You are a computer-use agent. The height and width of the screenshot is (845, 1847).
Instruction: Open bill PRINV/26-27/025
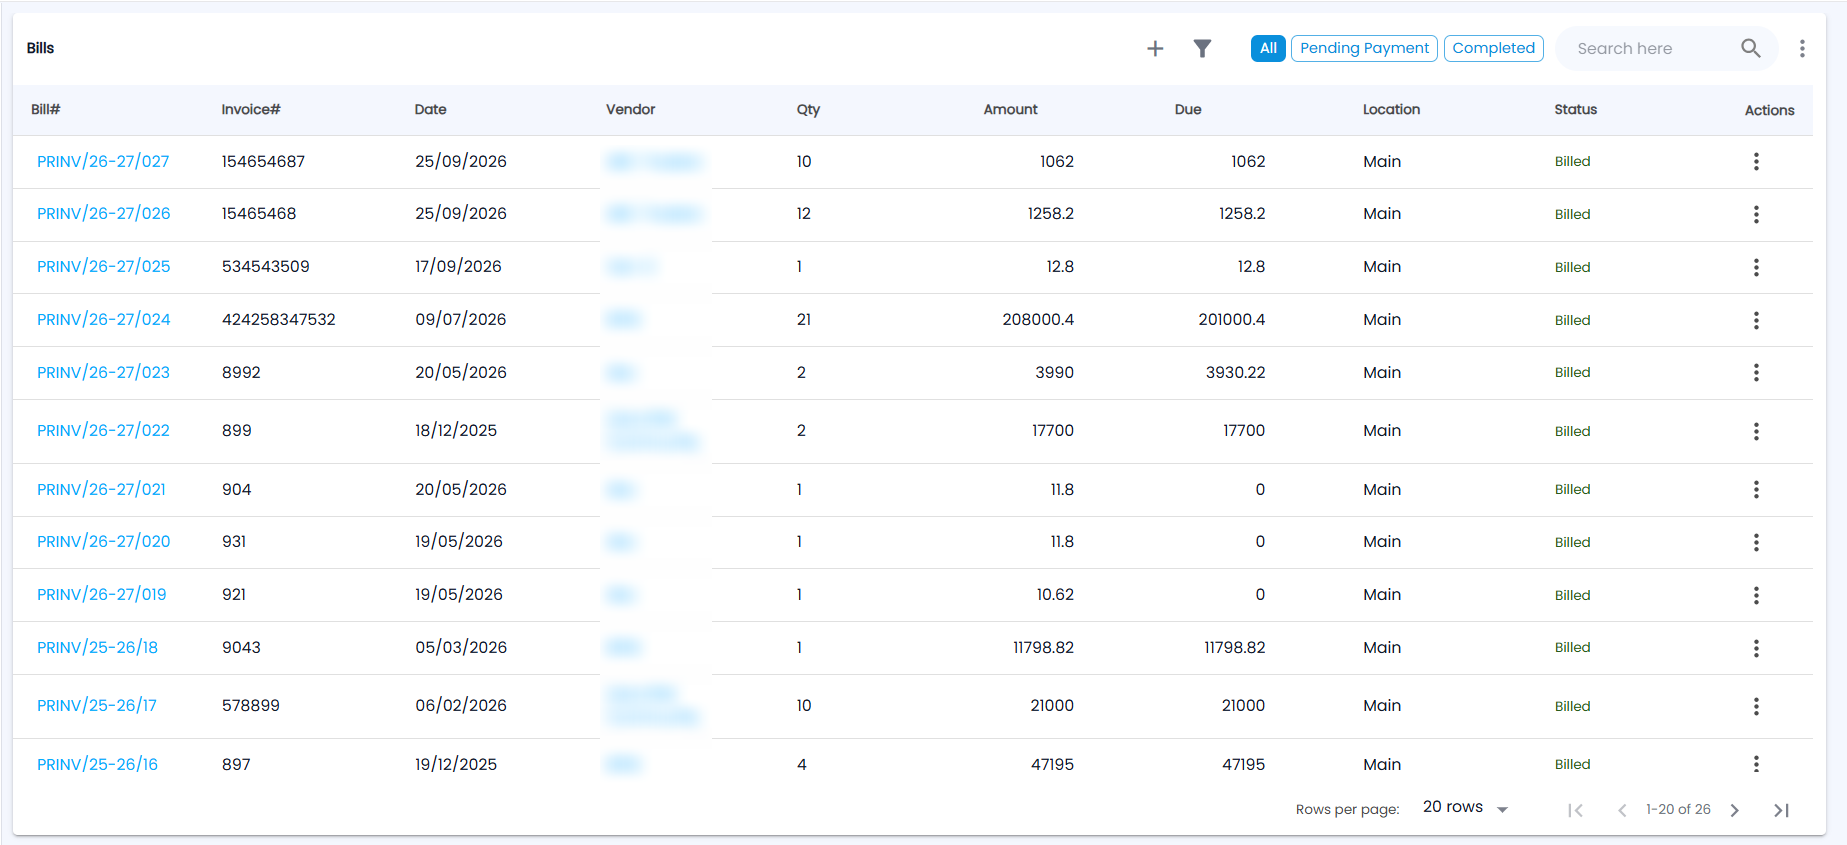(x=104, y=267)
